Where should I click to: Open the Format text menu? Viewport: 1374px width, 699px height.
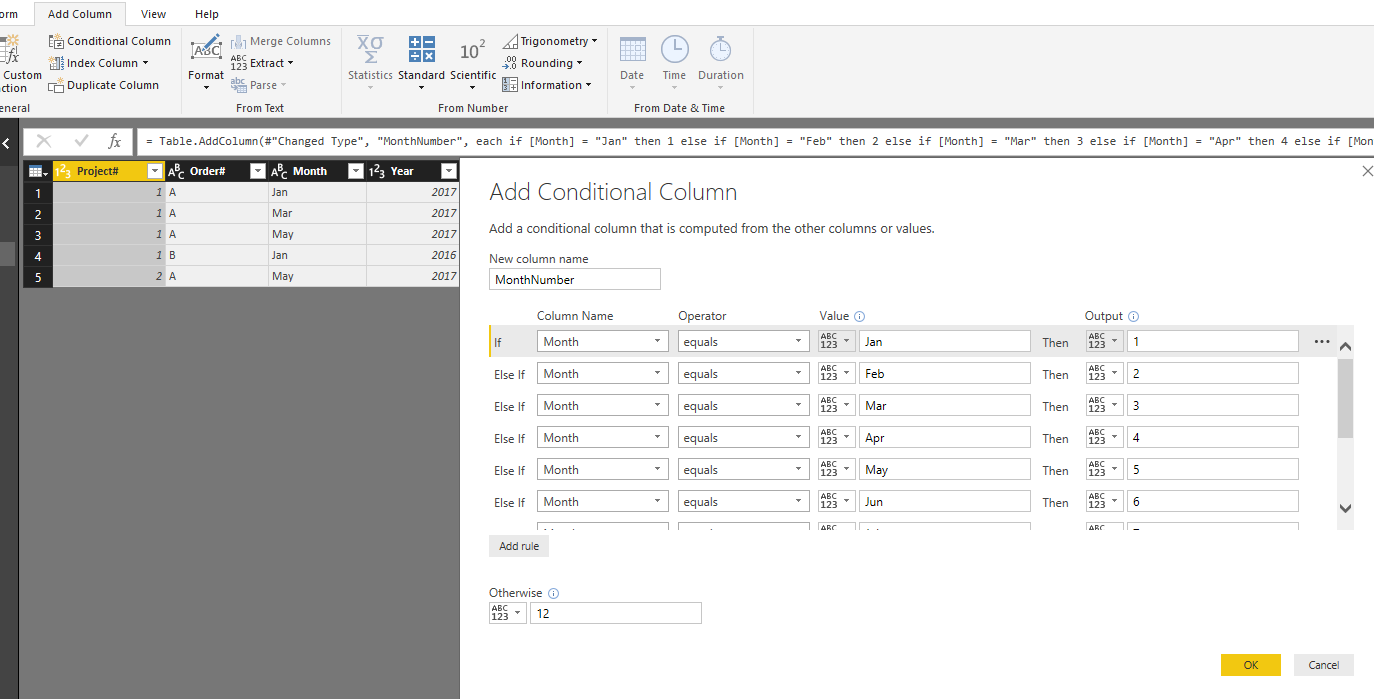(x=206, y=63)
